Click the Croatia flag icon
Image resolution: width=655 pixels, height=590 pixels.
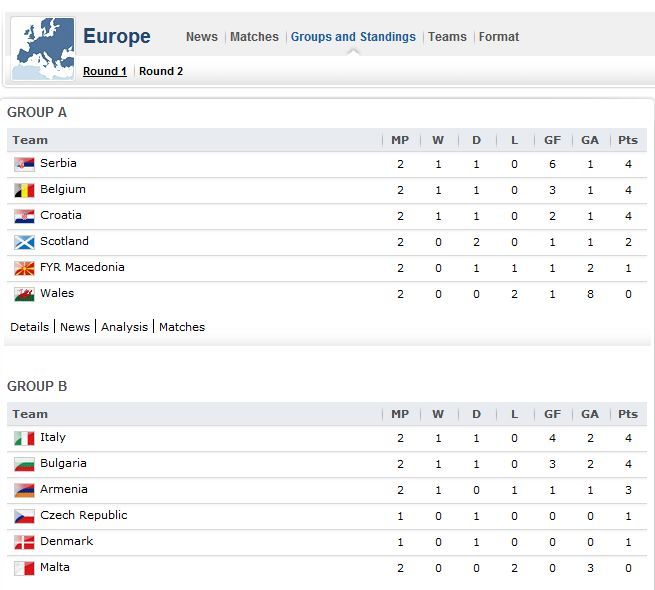click(x=24, y=216)
